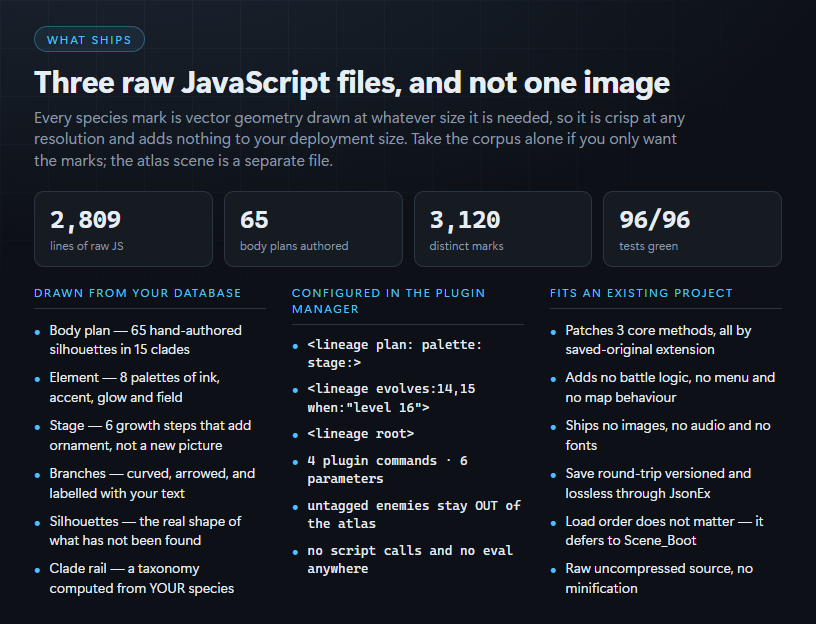Screen dimensions: 816x624
Task: Click 'Silhouettes — the real shape' item
Action: tap(145, 531)
